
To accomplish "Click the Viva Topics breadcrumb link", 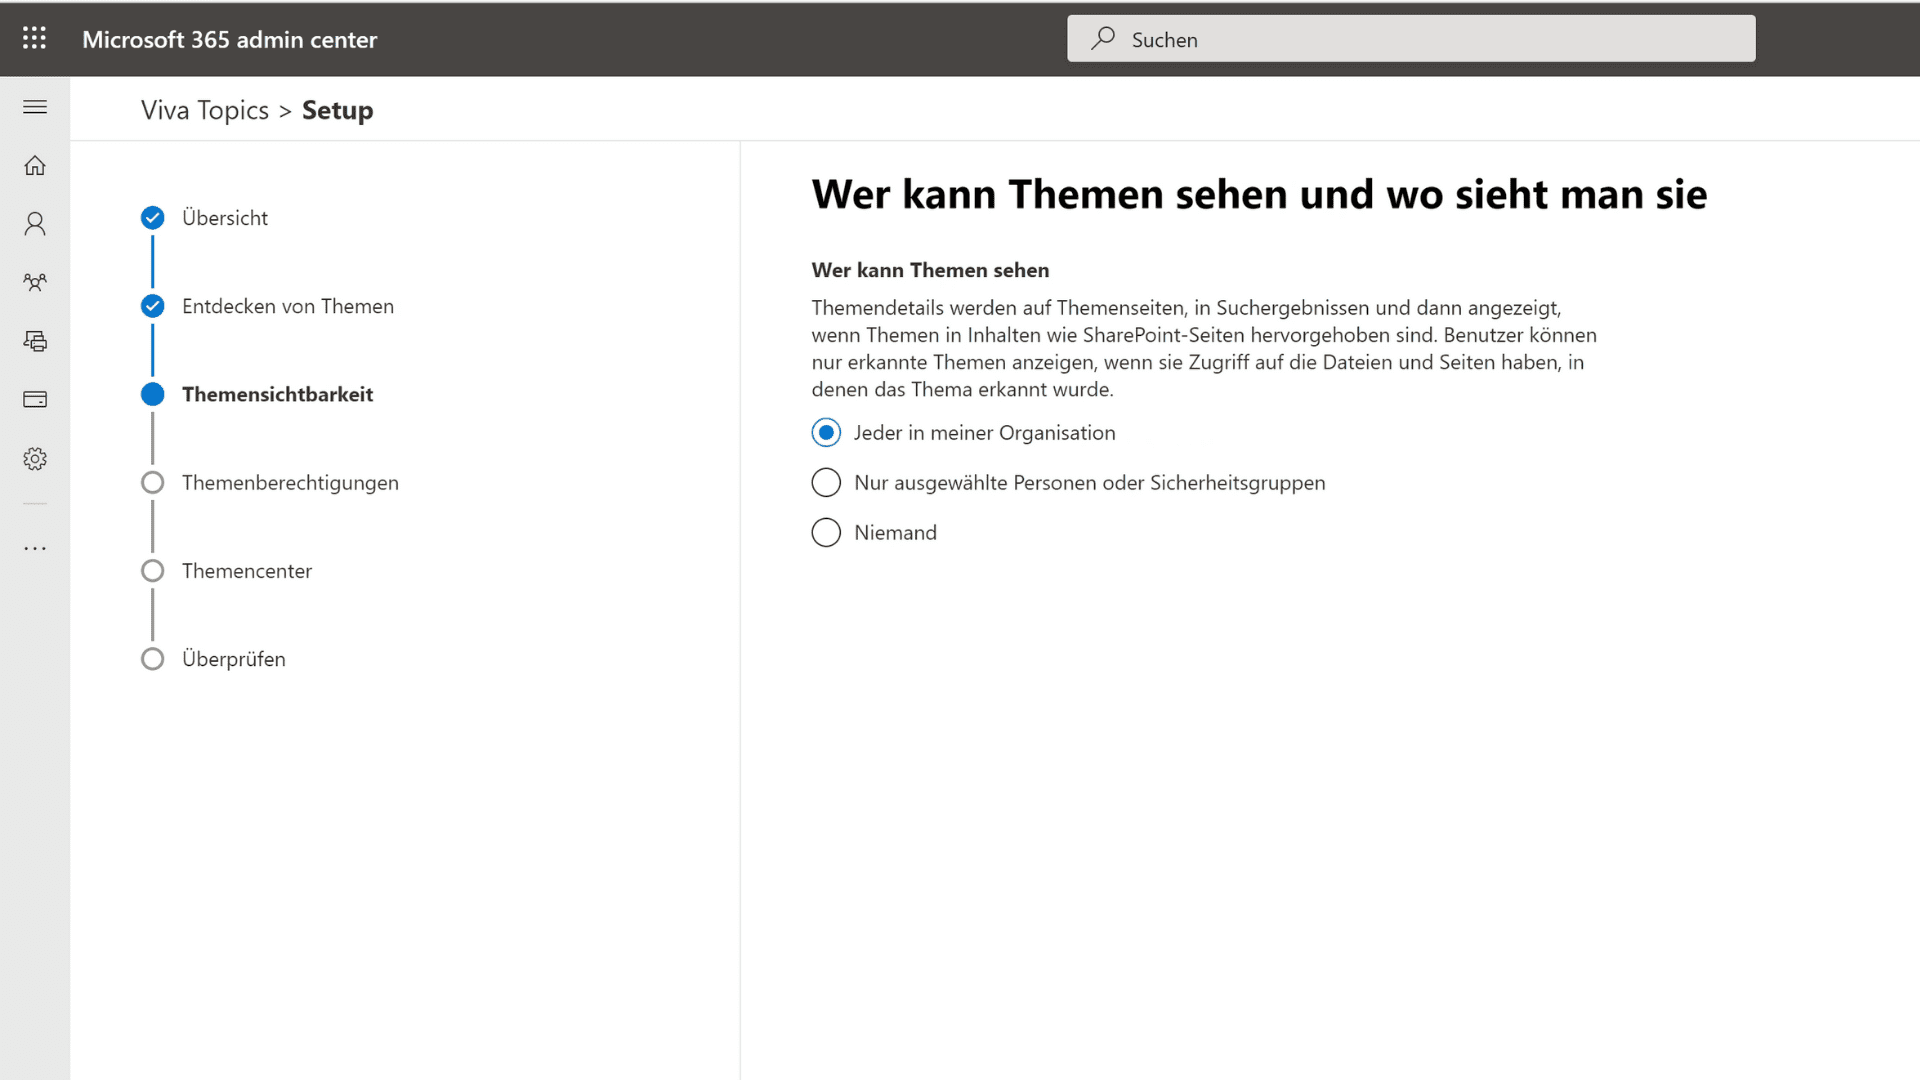I will pos(205,110).
